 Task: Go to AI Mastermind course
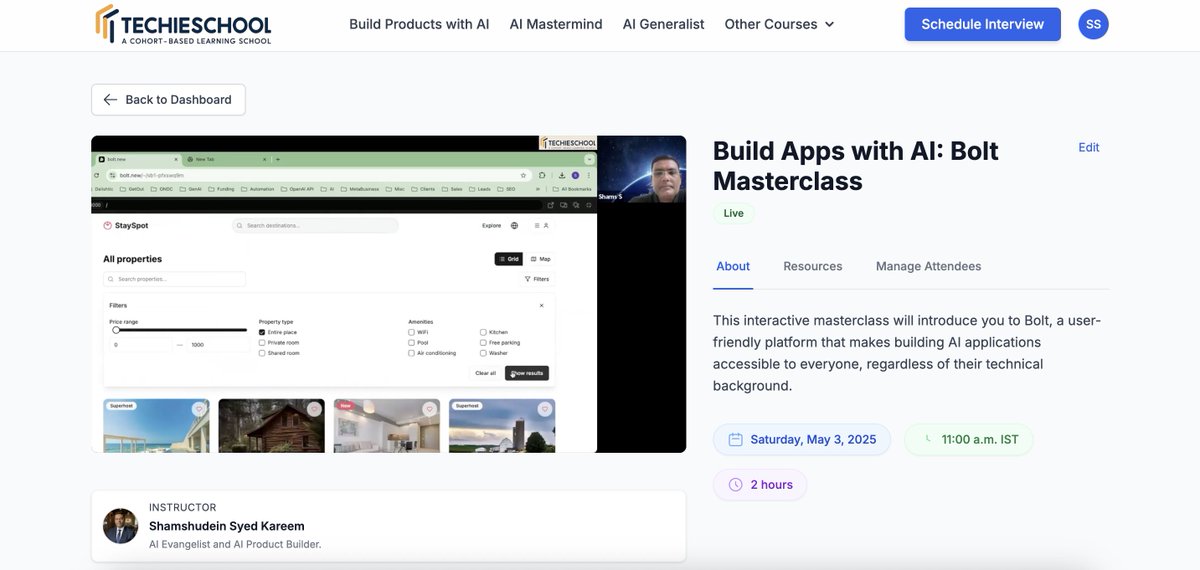(x=556, y=24)
